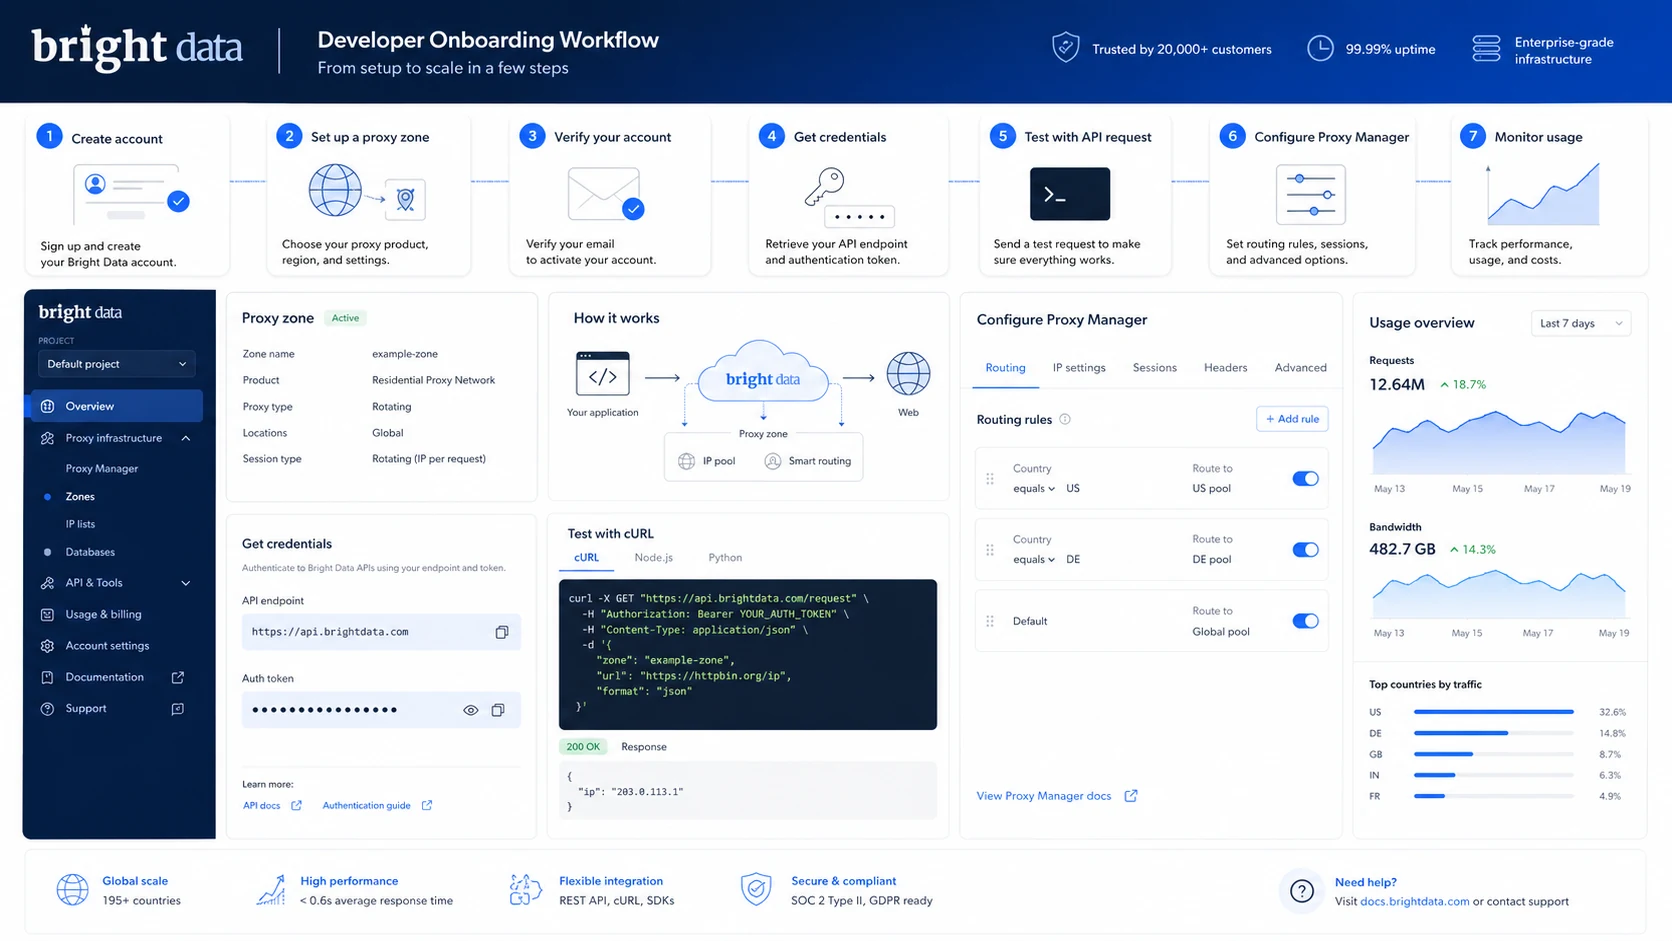Open the docs.brightdata.com link
The image size is (1672, 941).
1415,901
